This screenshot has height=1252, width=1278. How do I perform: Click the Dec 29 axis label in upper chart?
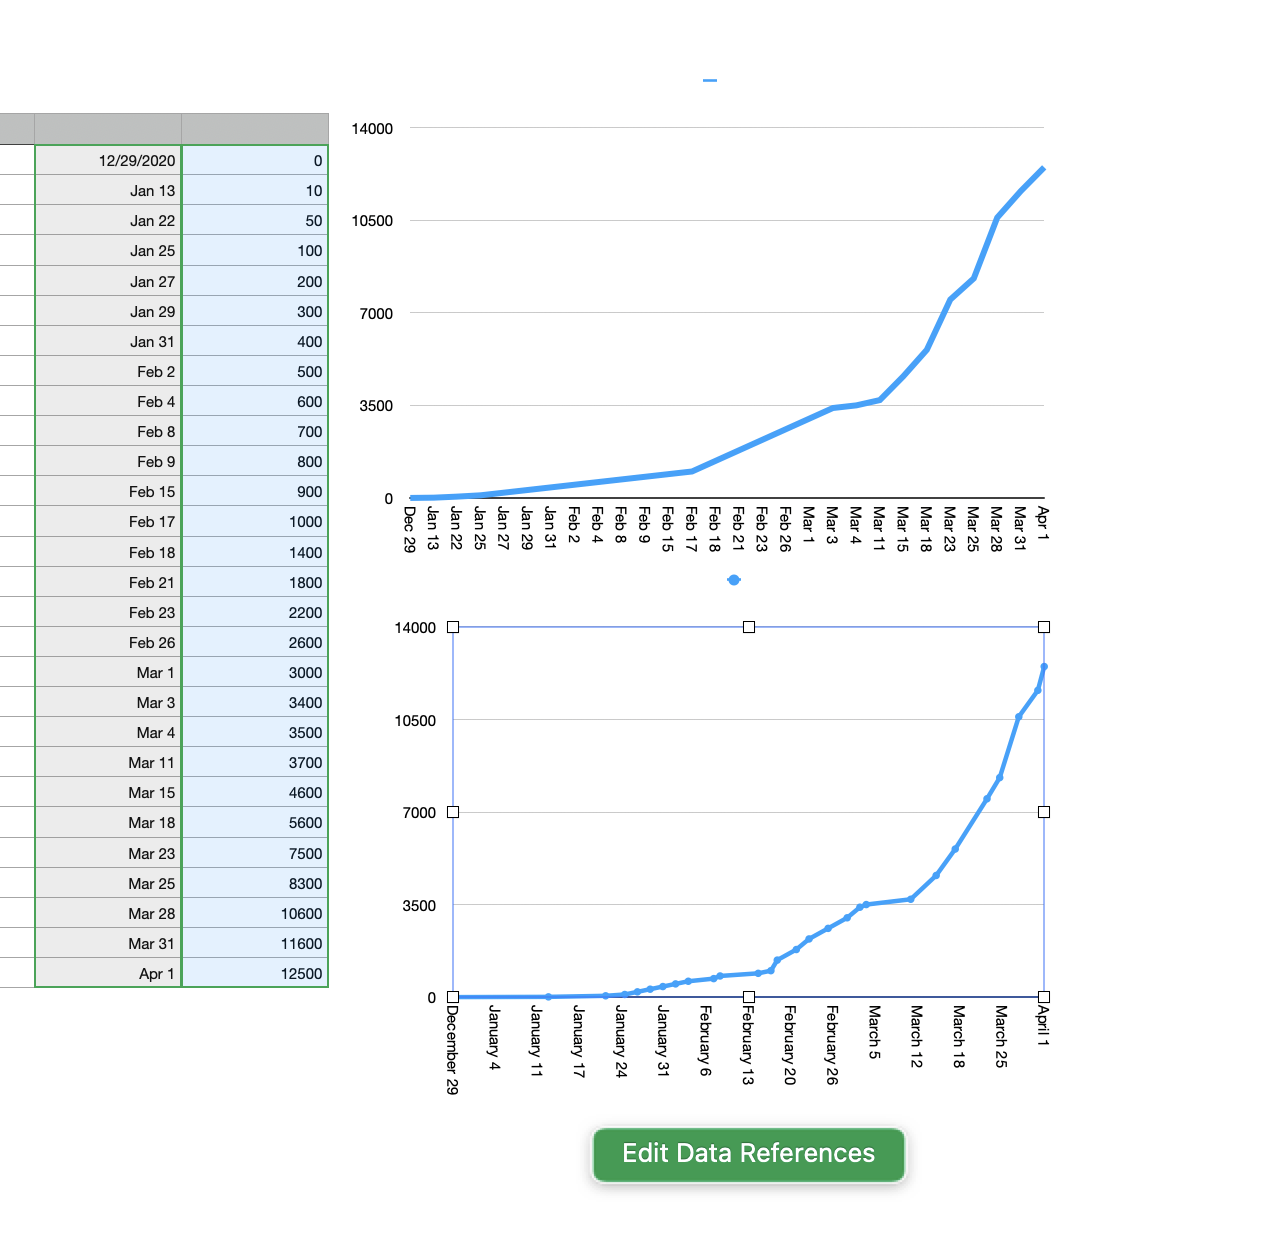point(409,529)
